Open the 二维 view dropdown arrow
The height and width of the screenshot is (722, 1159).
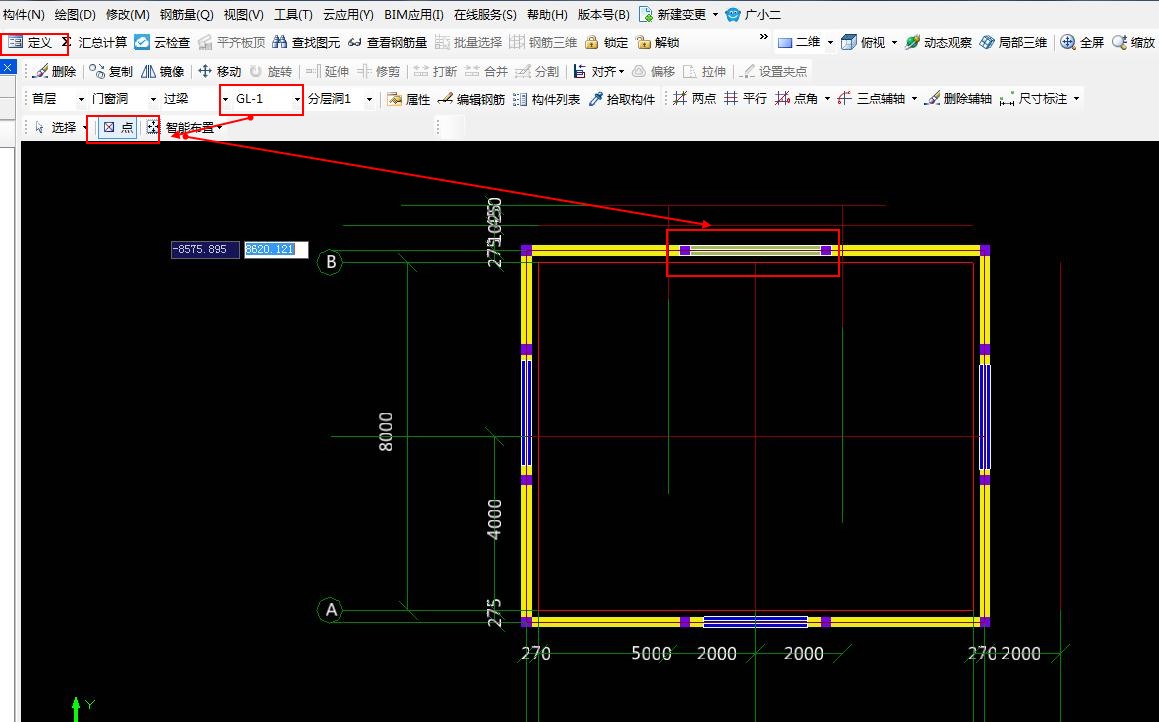[830, 43]
